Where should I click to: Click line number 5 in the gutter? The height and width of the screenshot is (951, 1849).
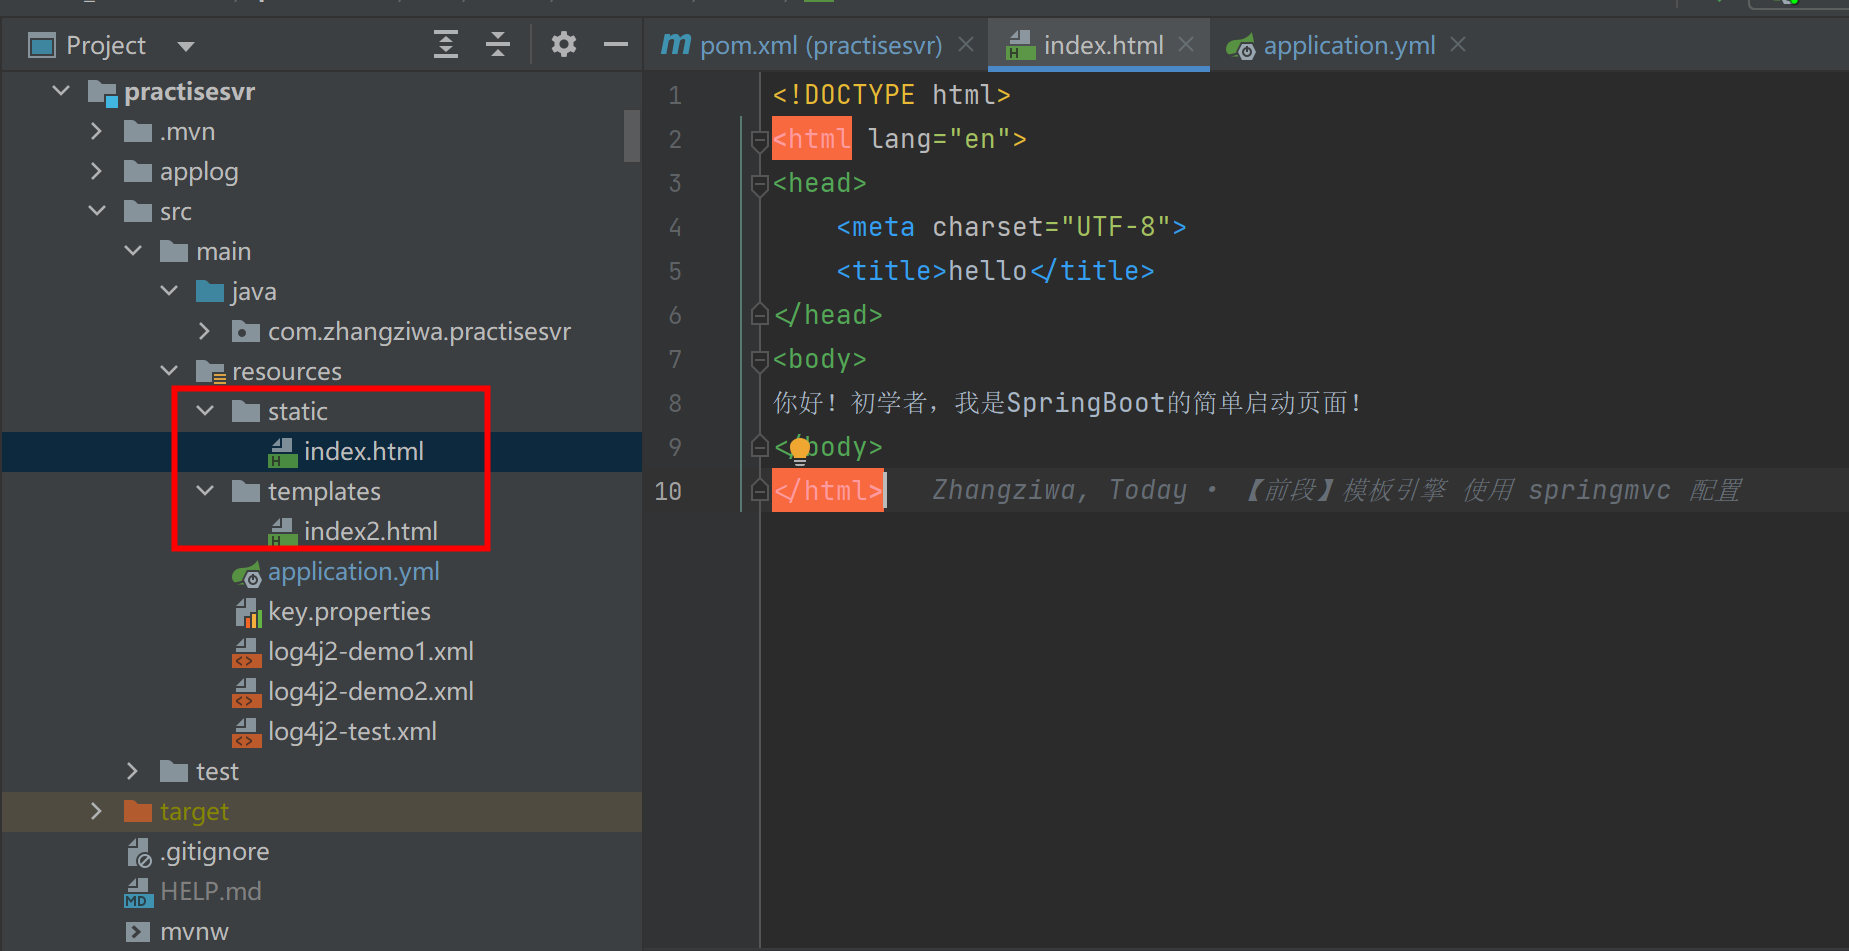[x=675, y=271]
